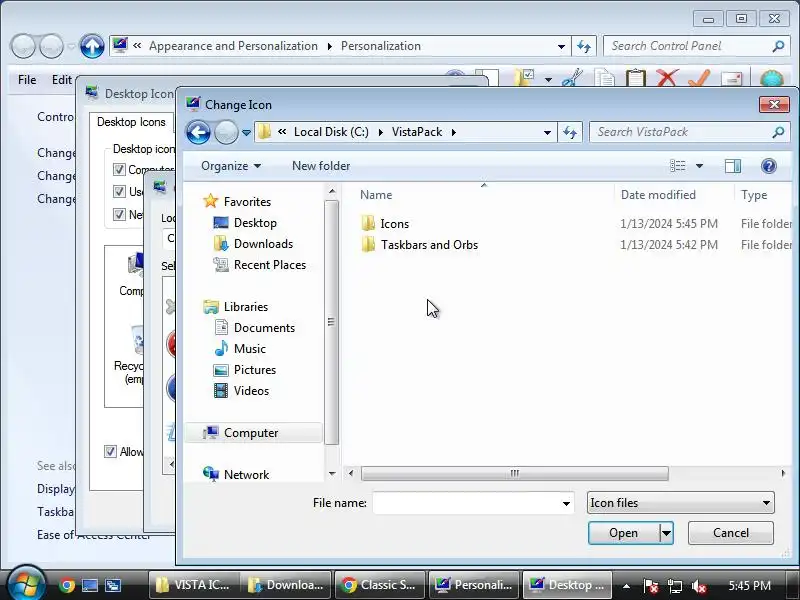Open help with the question mark icon
This screenshot has width=800, height=600.
768,166
